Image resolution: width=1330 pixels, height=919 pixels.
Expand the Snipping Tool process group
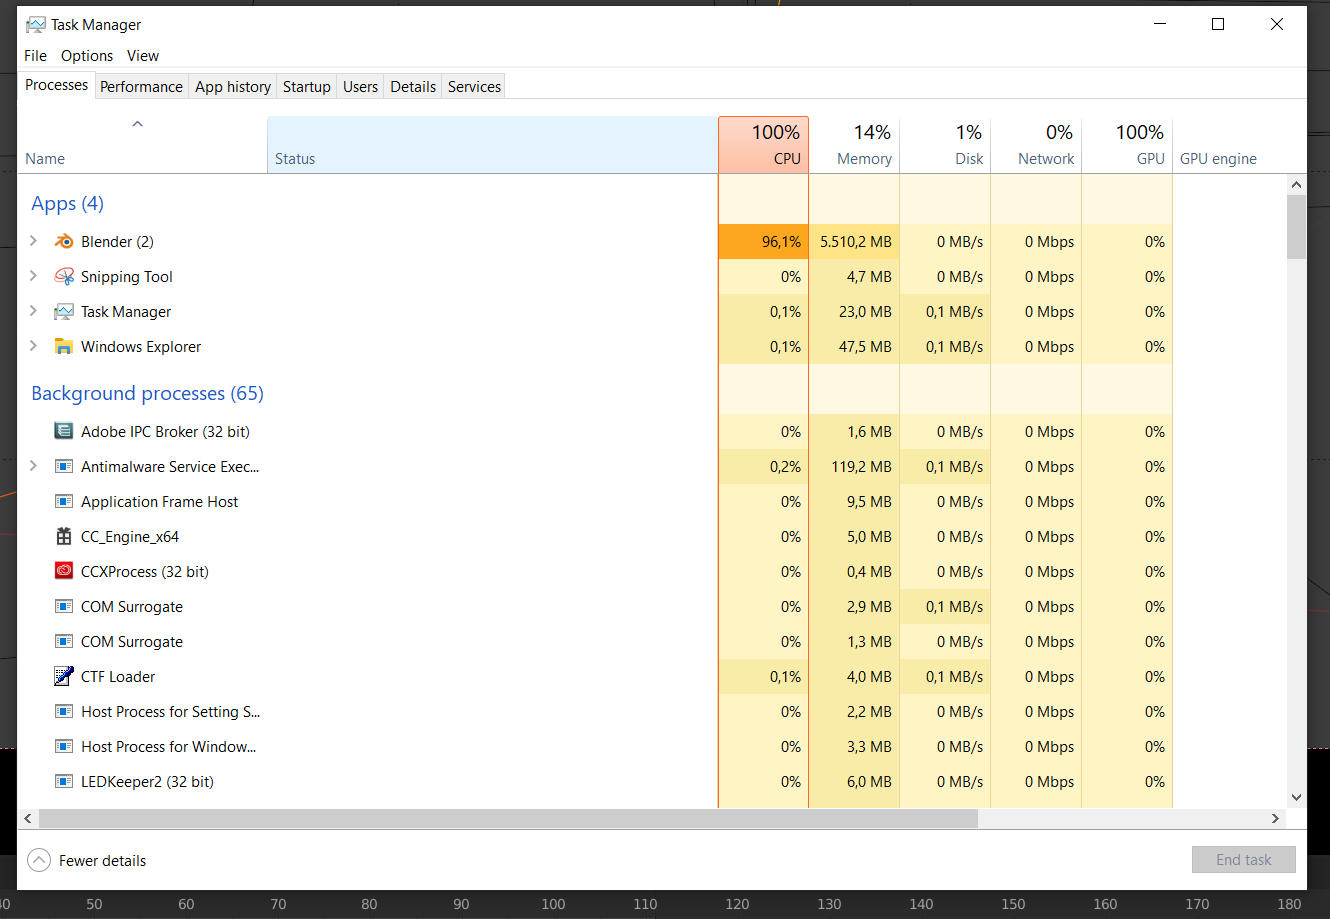pos(33,276)
